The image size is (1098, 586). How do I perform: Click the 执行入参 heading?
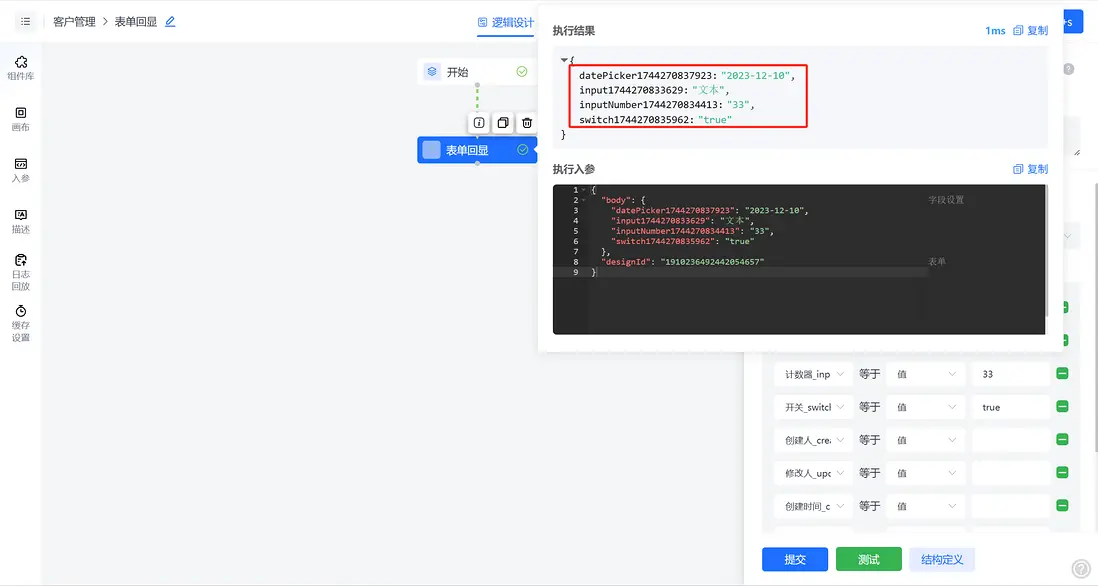coord(574,169)
